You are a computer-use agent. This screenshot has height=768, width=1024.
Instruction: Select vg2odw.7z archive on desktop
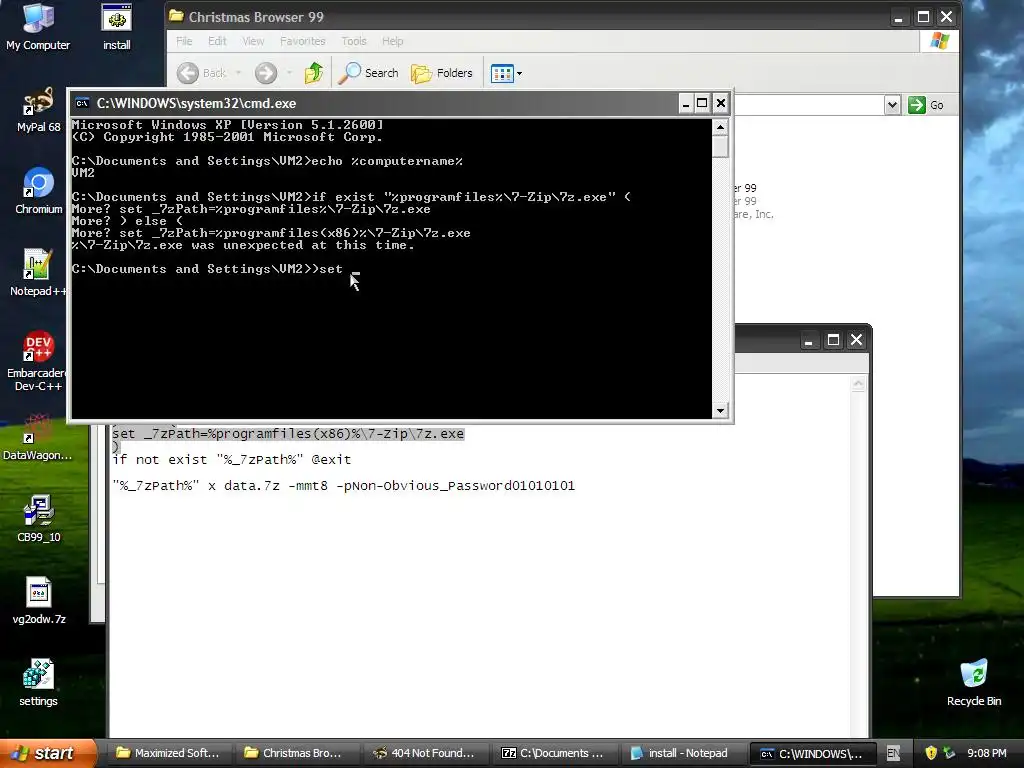click(38, 601)
